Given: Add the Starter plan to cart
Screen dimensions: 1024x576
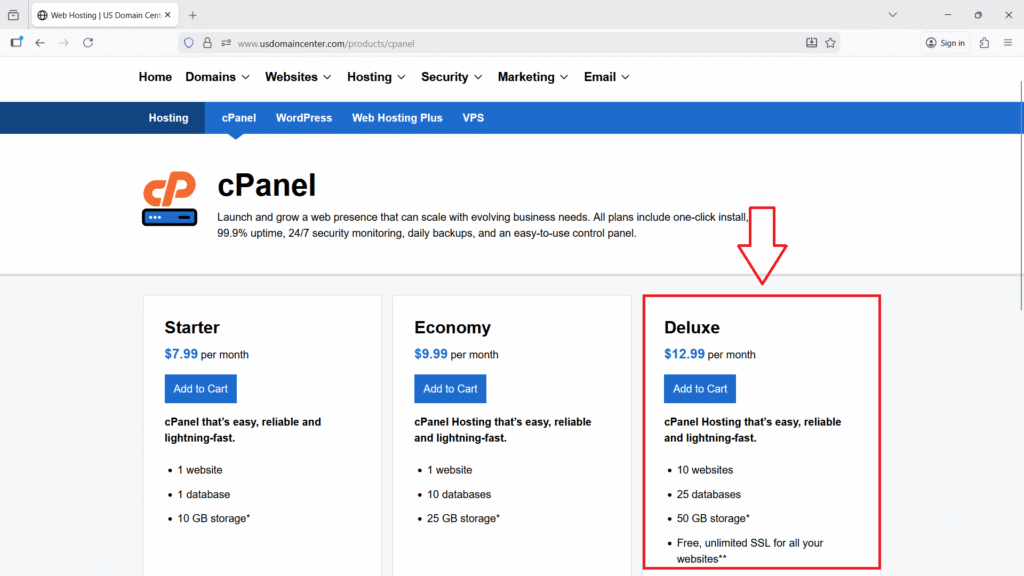Looking at the screenshot, I should click(x=200, y=389).
